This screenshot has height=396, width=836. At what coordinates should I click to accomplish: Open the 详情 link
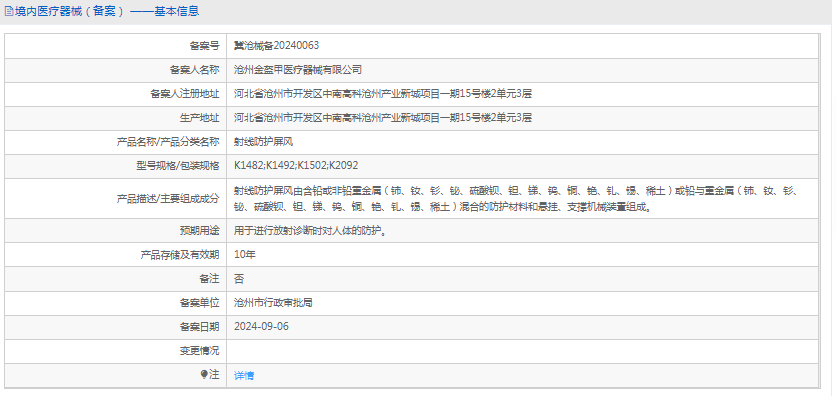click(244, 375)
